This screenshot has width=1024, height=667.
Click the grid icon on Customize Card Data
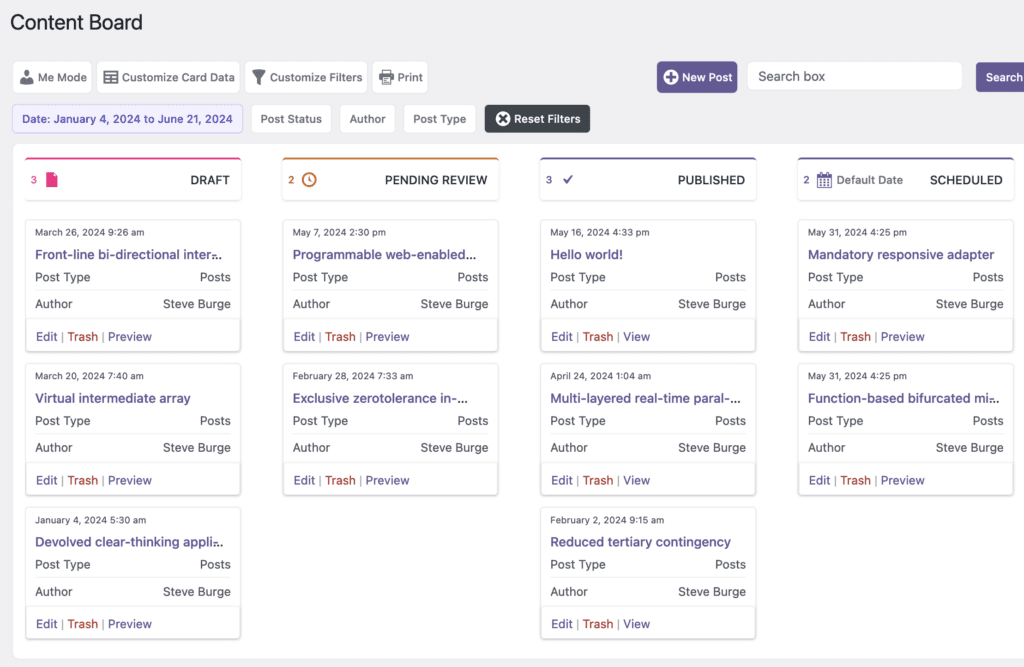[113, 77]
